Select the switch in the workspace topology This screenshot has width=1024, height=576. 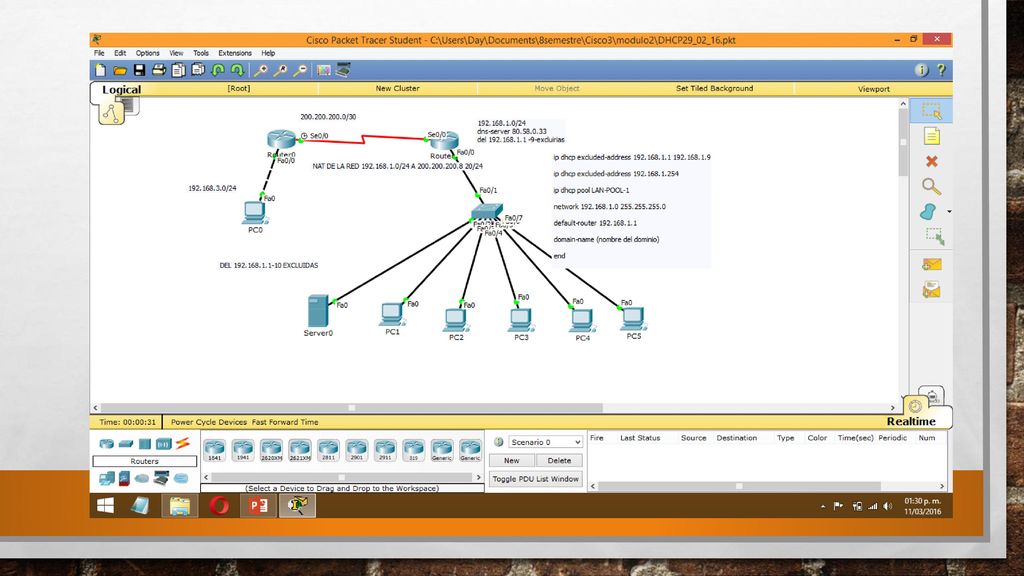487,211
